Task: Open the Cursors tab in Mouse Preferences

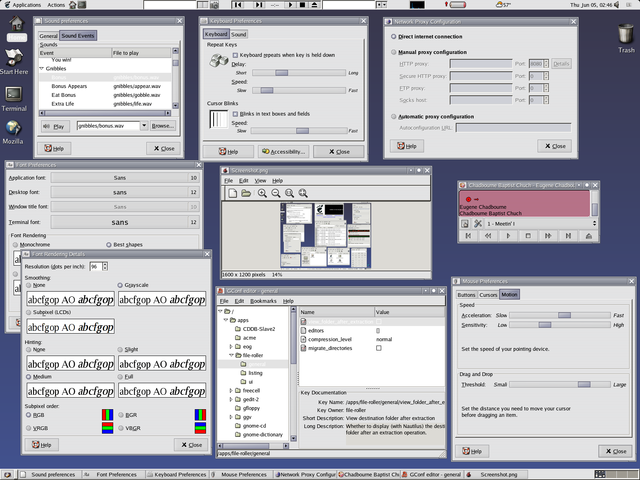Action: click(x=488, y=295)
